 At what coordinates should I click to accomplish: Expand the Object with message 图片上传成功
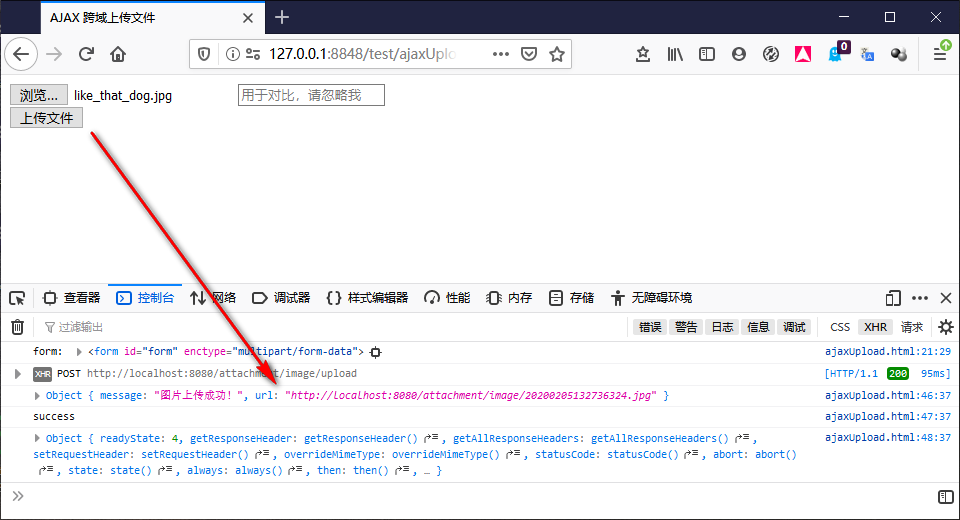click(x=37, y=396)
